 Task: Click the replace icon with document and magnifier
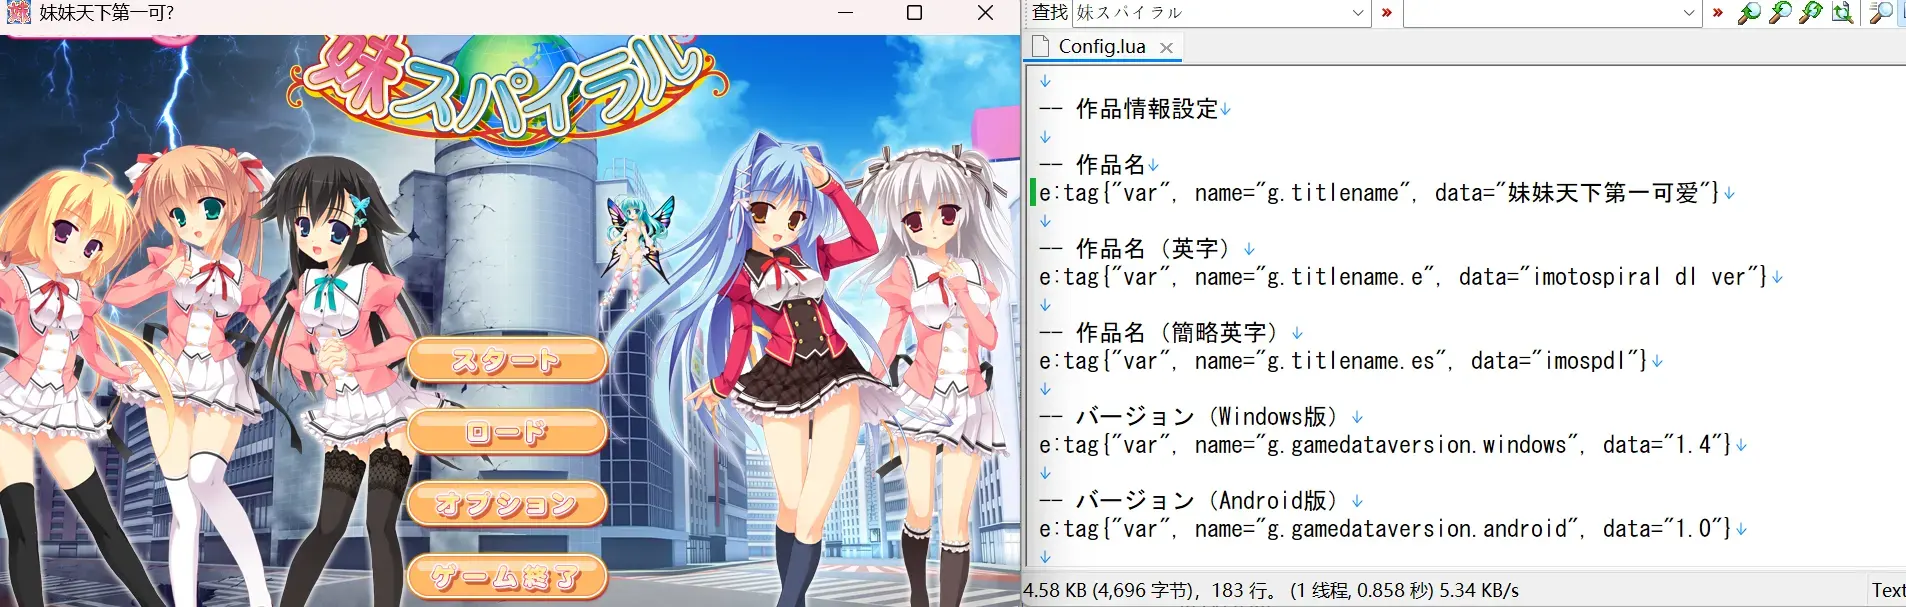point(1842,13)
